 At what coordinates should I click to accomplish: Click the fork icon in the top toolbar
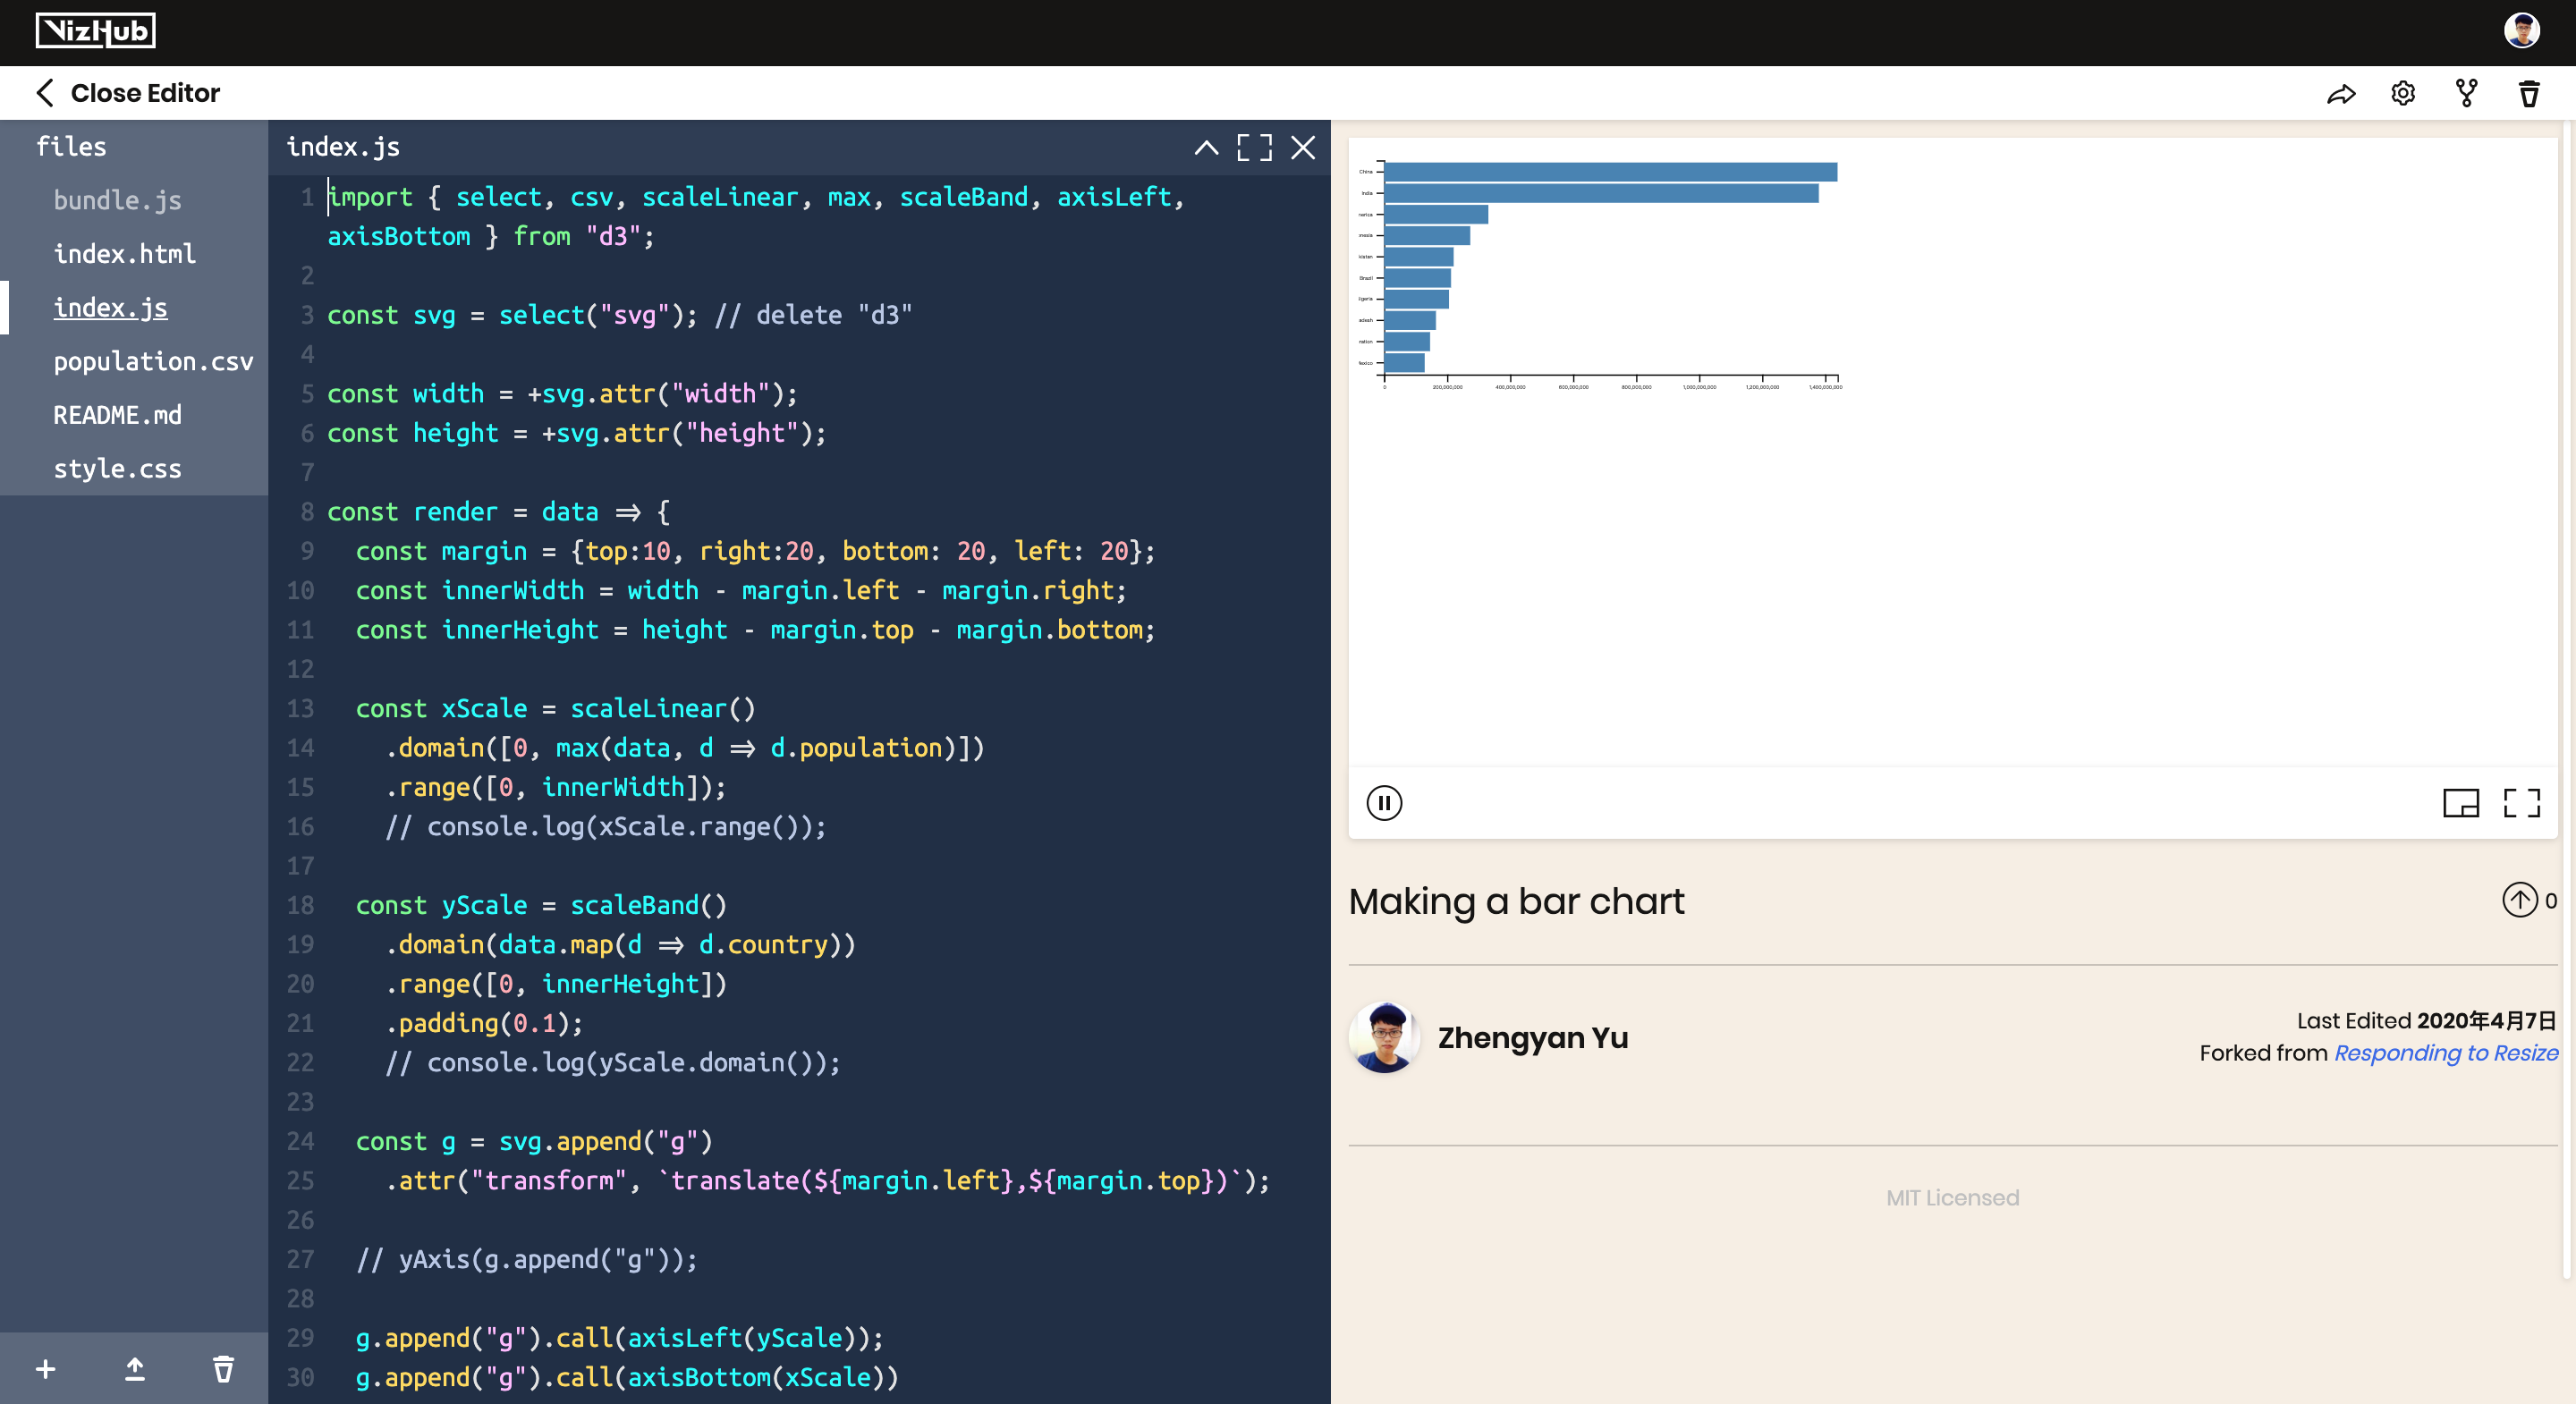tap(2466, 94)
